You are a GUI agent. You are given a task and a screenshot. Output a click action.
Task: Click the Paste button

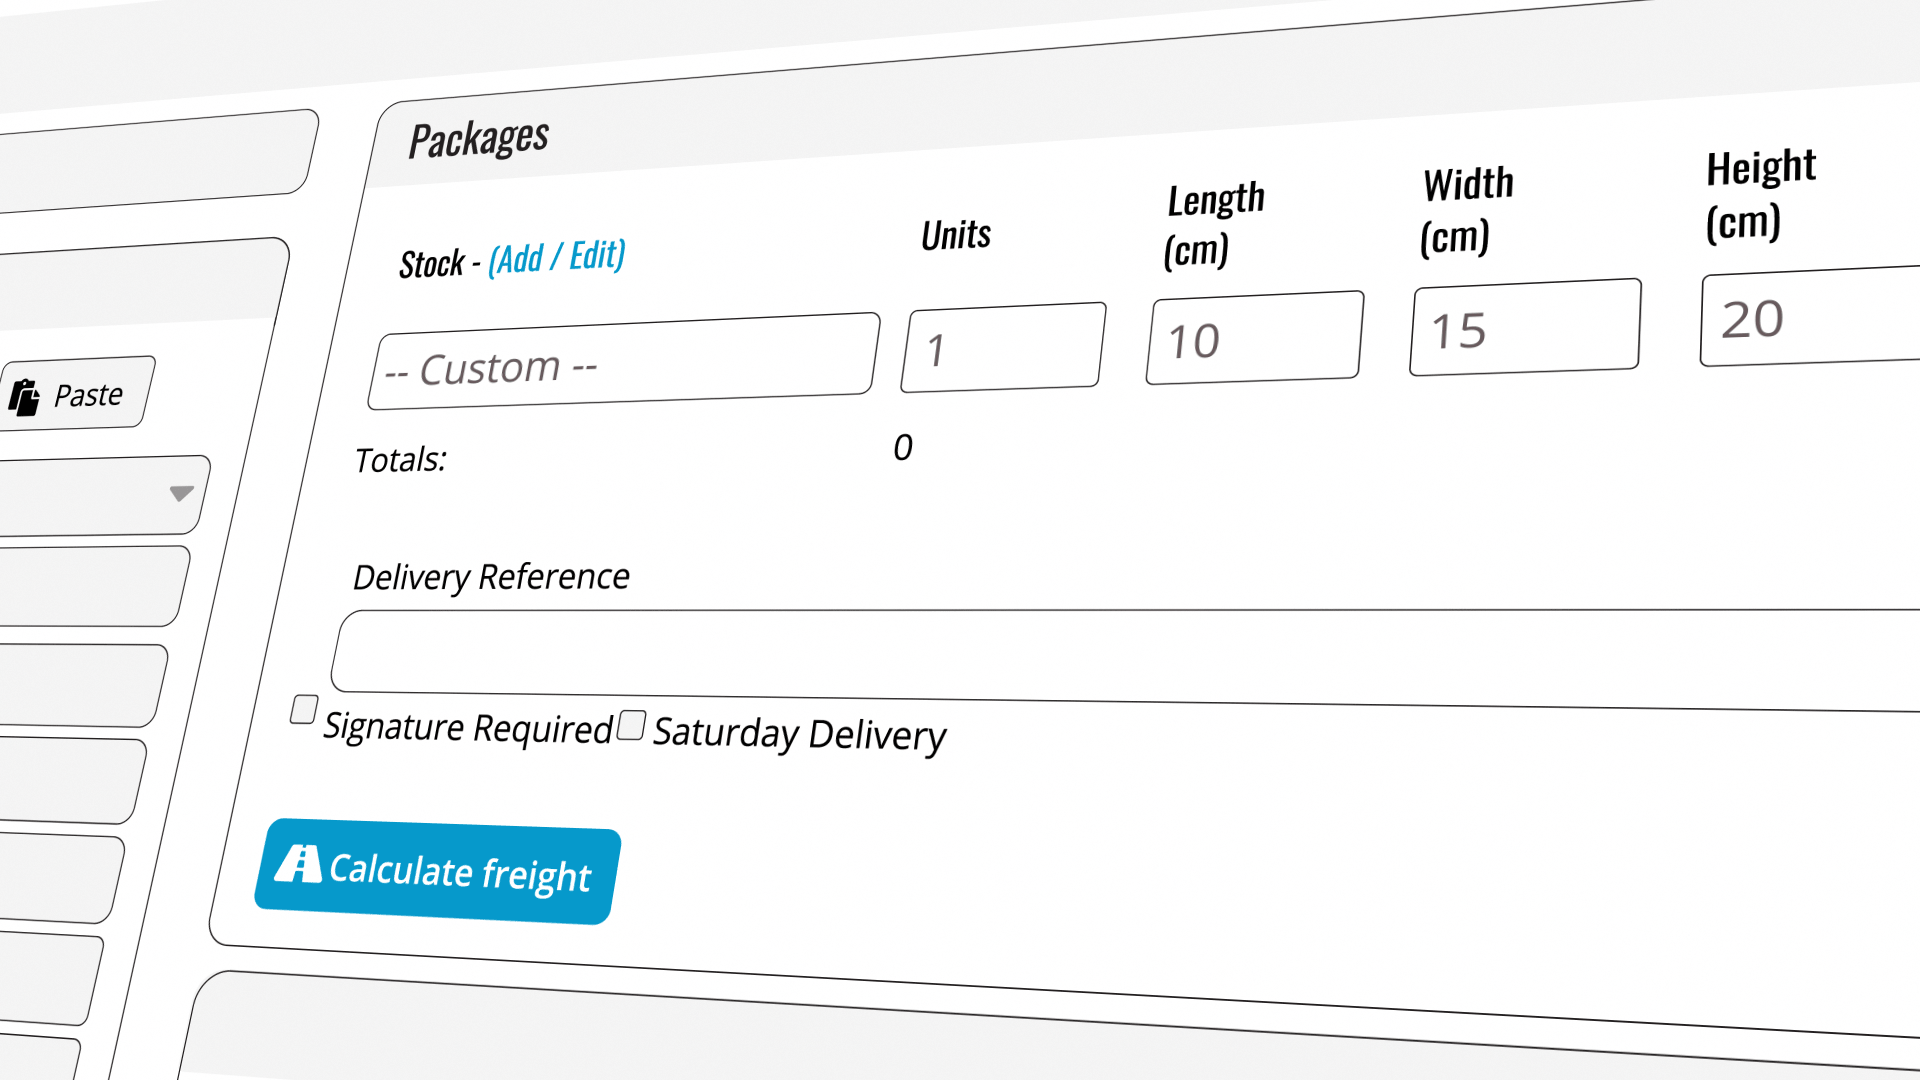(x=76, y=394)
